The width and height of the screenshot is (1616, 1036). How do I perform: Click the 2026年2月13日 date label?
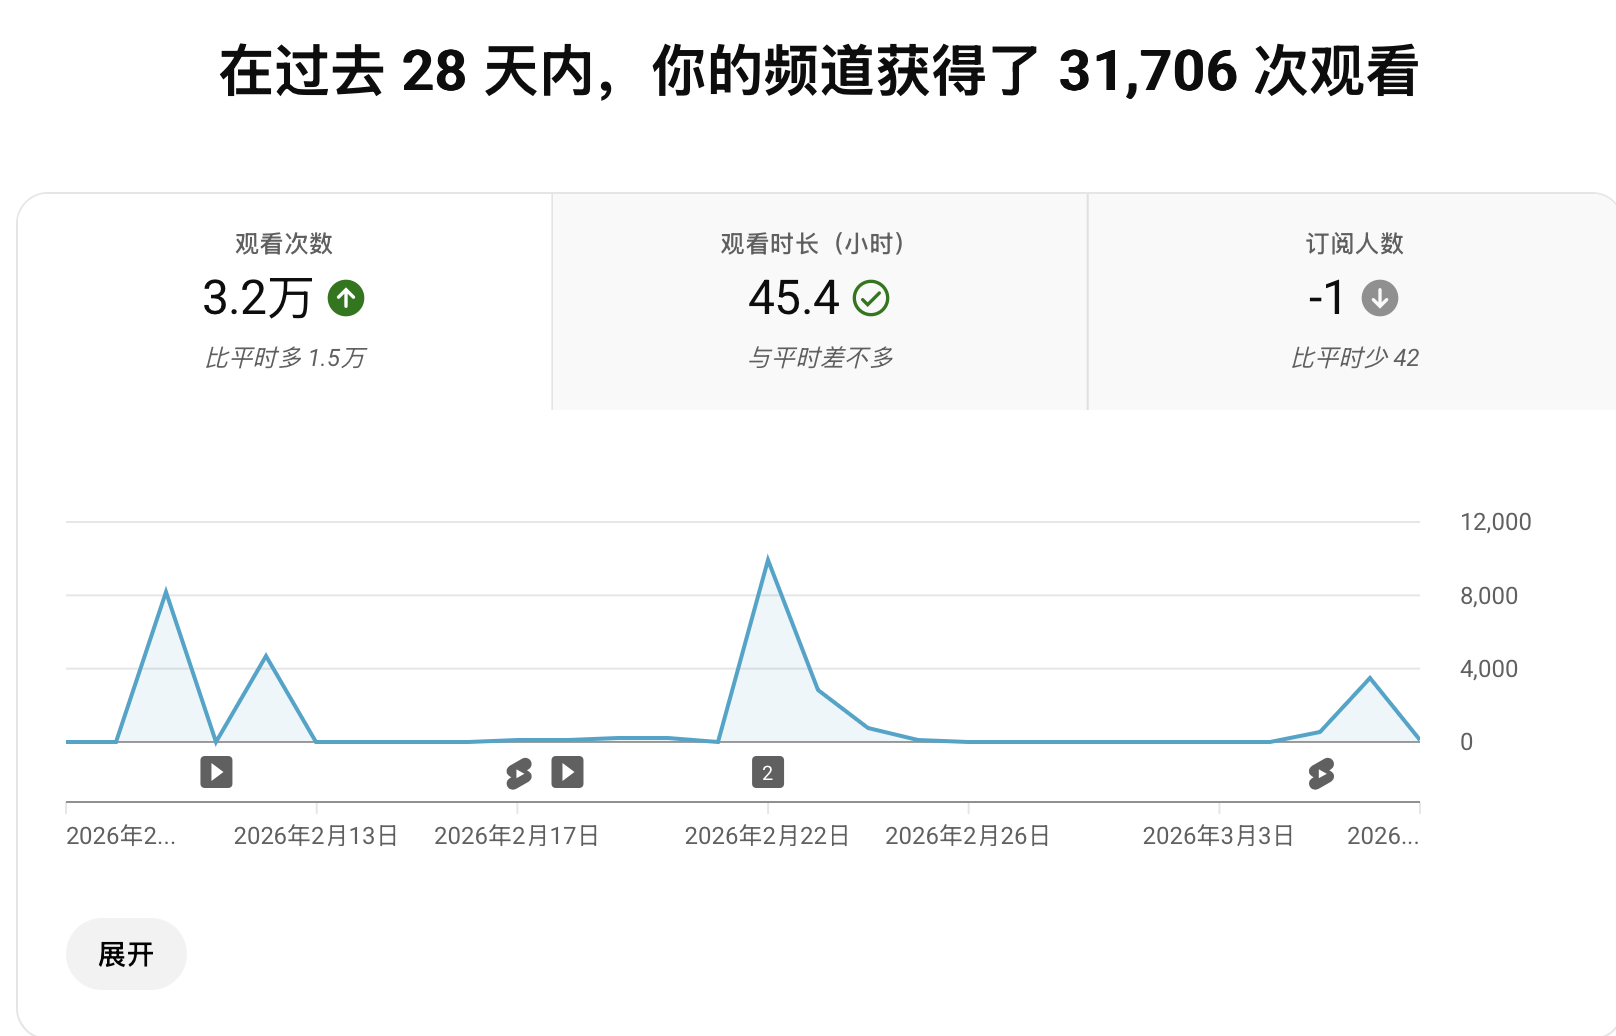[316, 836]
